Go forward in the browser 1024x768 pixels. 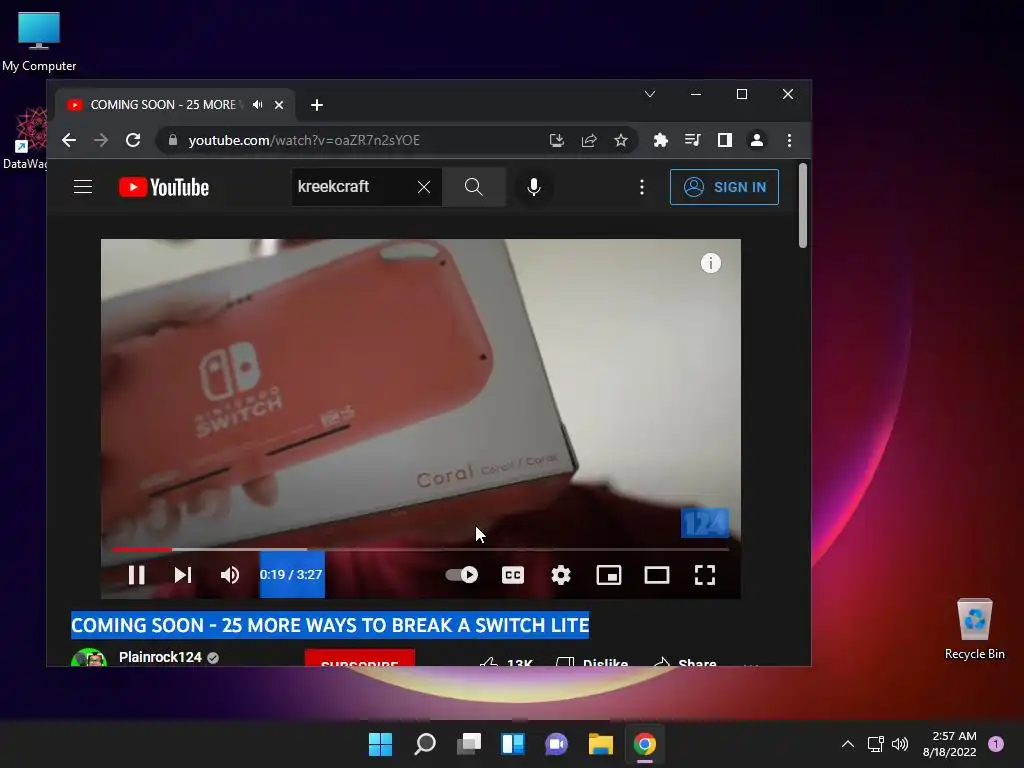(101, 140)
